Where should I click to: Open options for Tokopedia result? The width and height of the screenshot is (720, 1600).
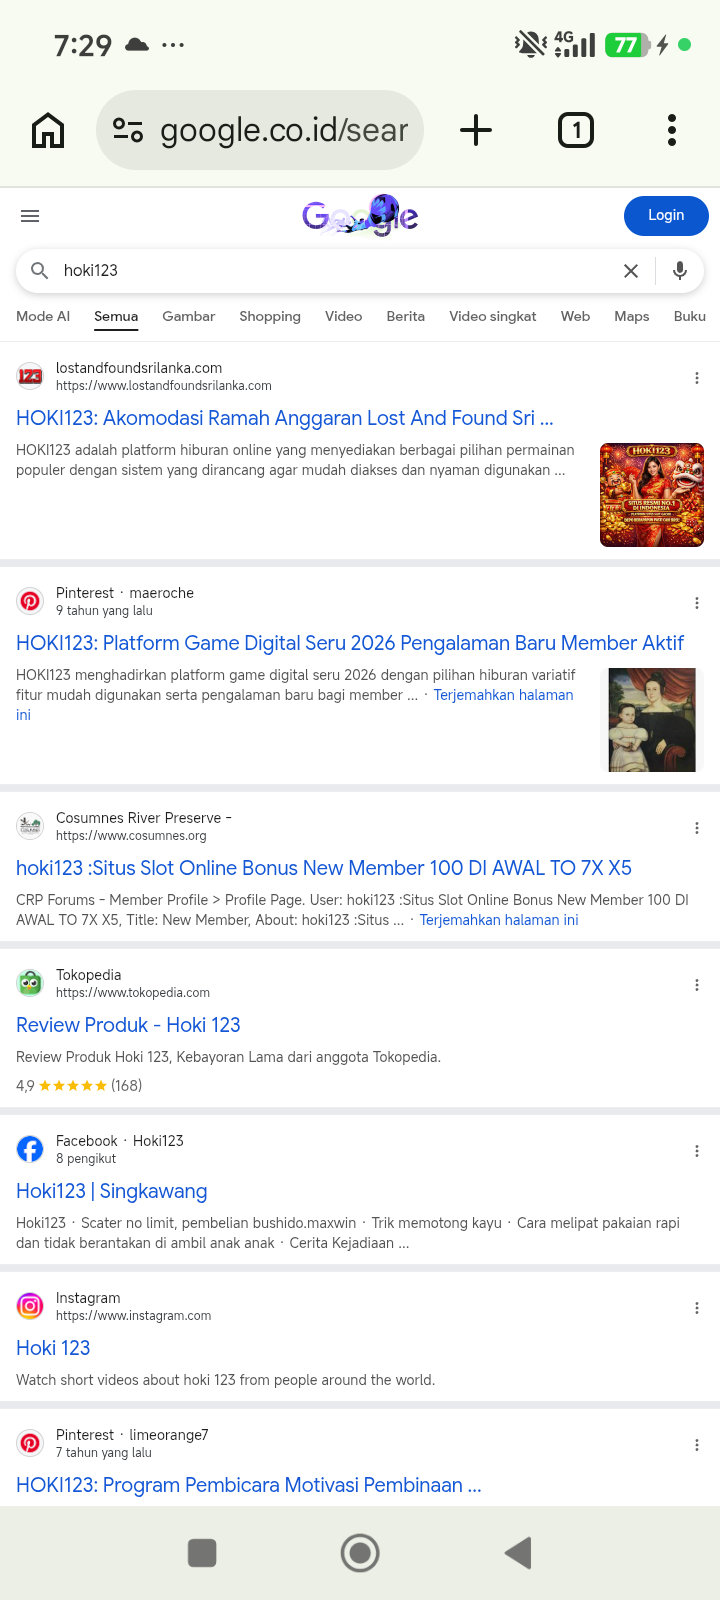[697, 985]
